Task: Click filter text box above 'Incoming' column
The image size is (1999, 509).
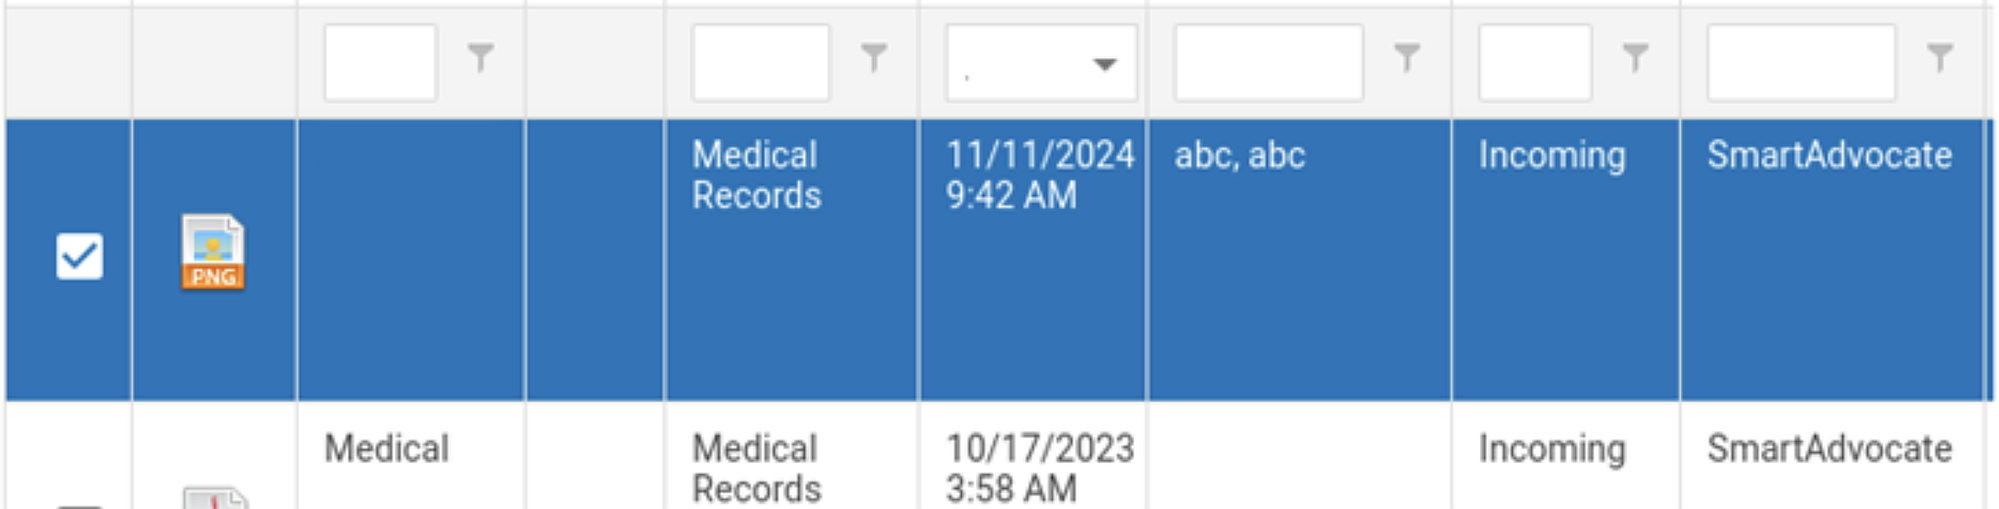Action: (x=1534, y=63)
